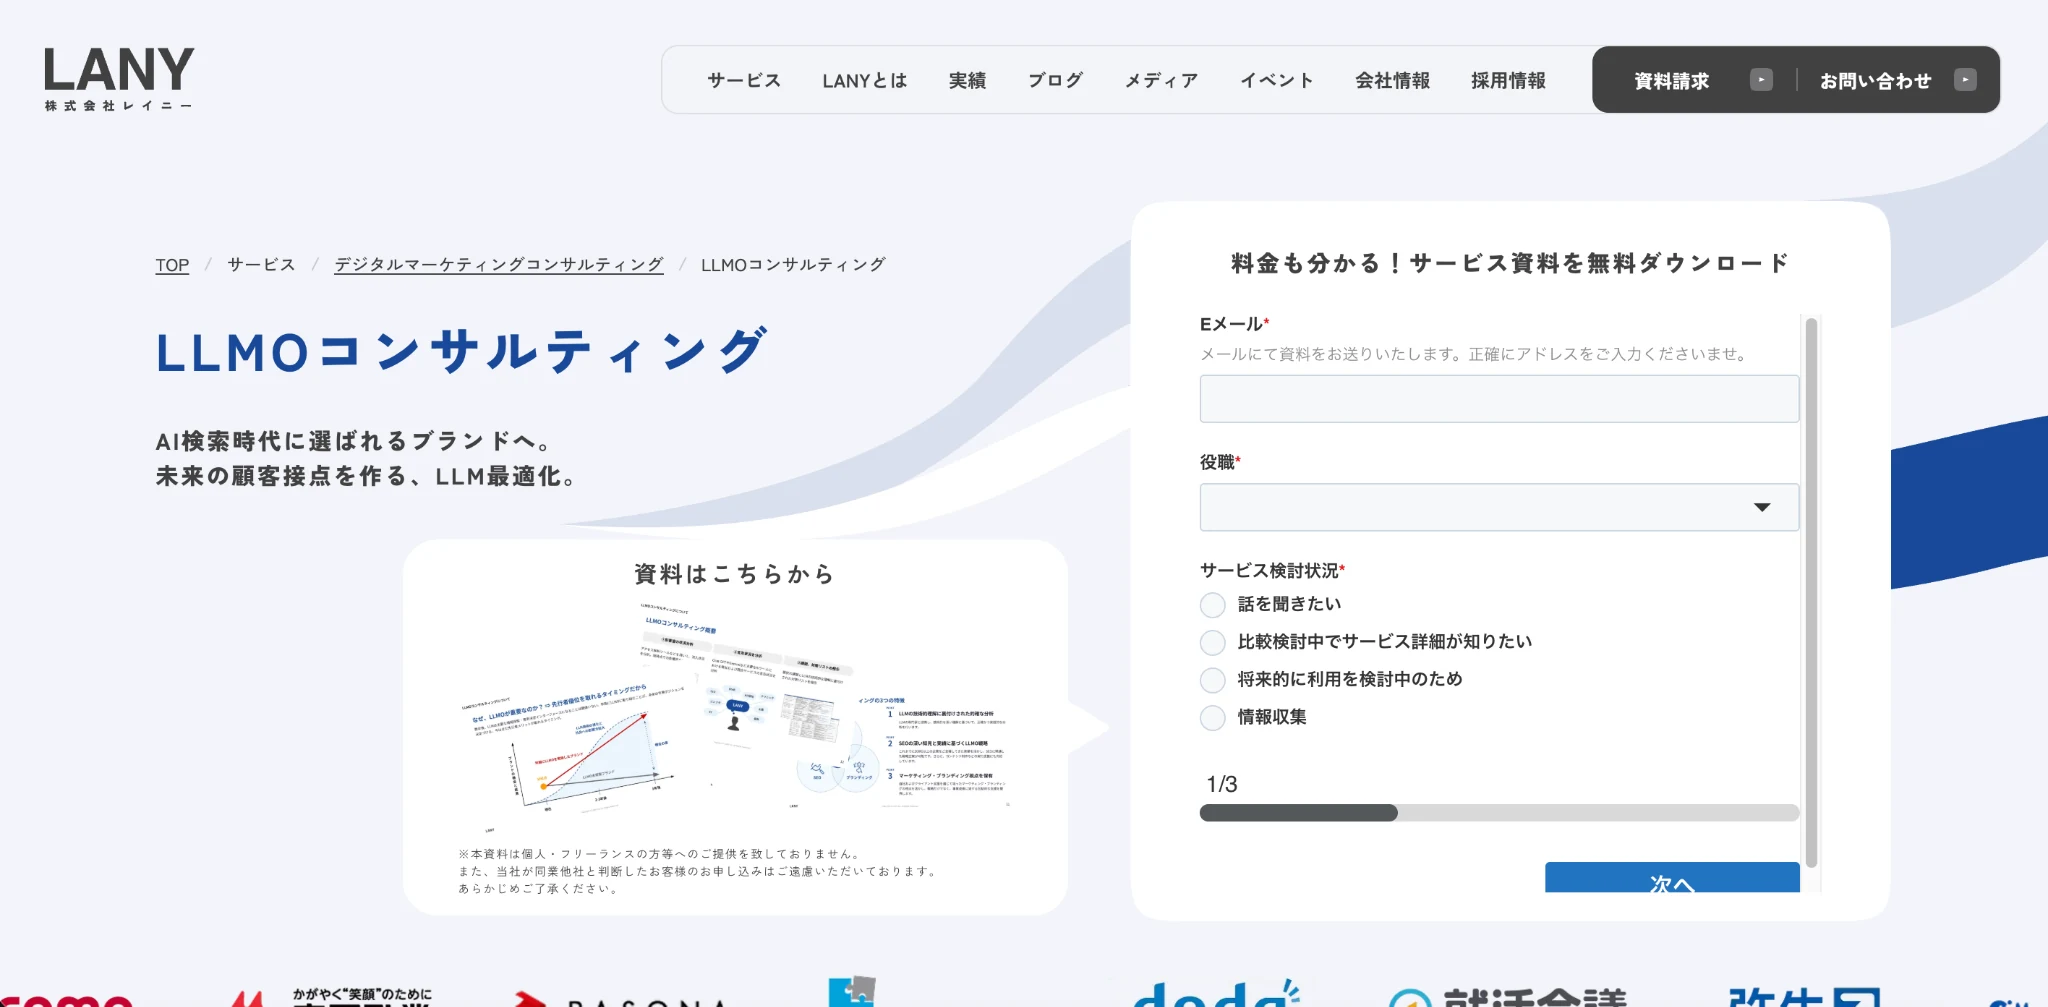The width and height of the screenshot is (2048, 1007).
Task: Select 比較検討中でサービス詳細が知りたい radio option
Action: click(x=1213, y=642)
